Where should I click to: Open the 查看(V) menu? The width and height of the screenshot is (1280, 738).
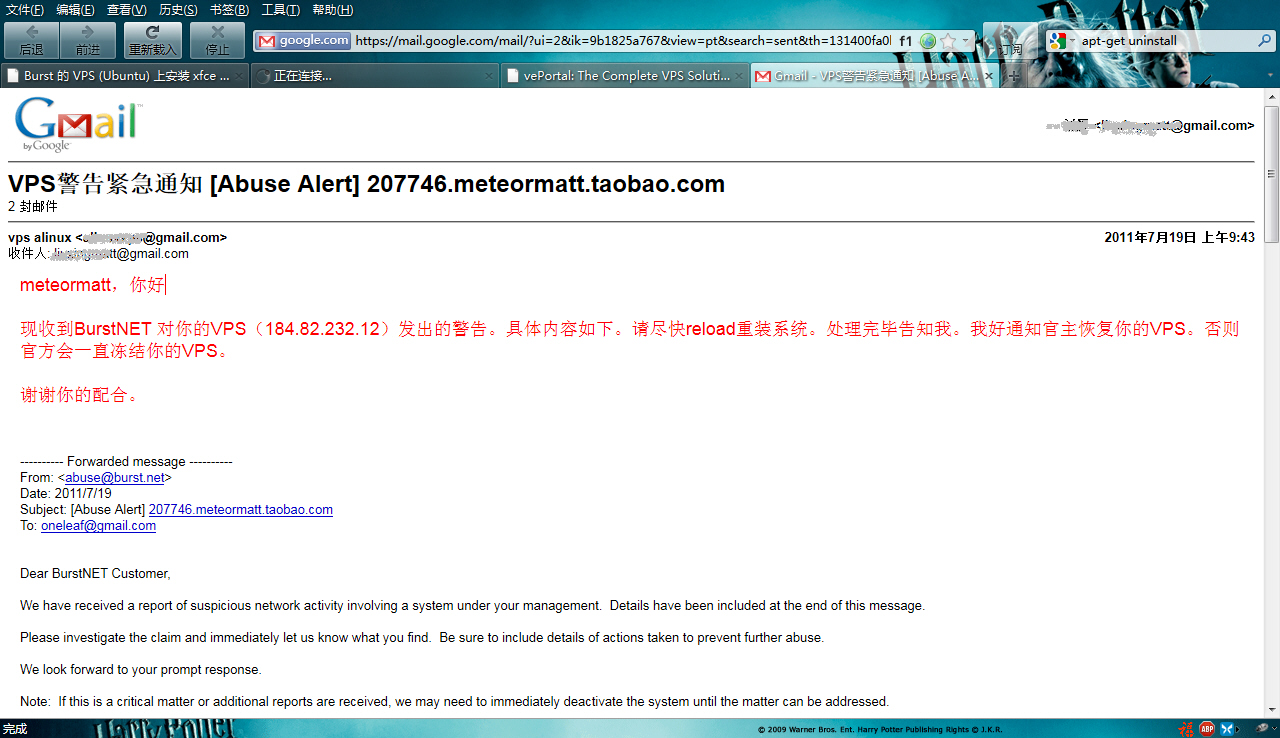pos(126,10)
